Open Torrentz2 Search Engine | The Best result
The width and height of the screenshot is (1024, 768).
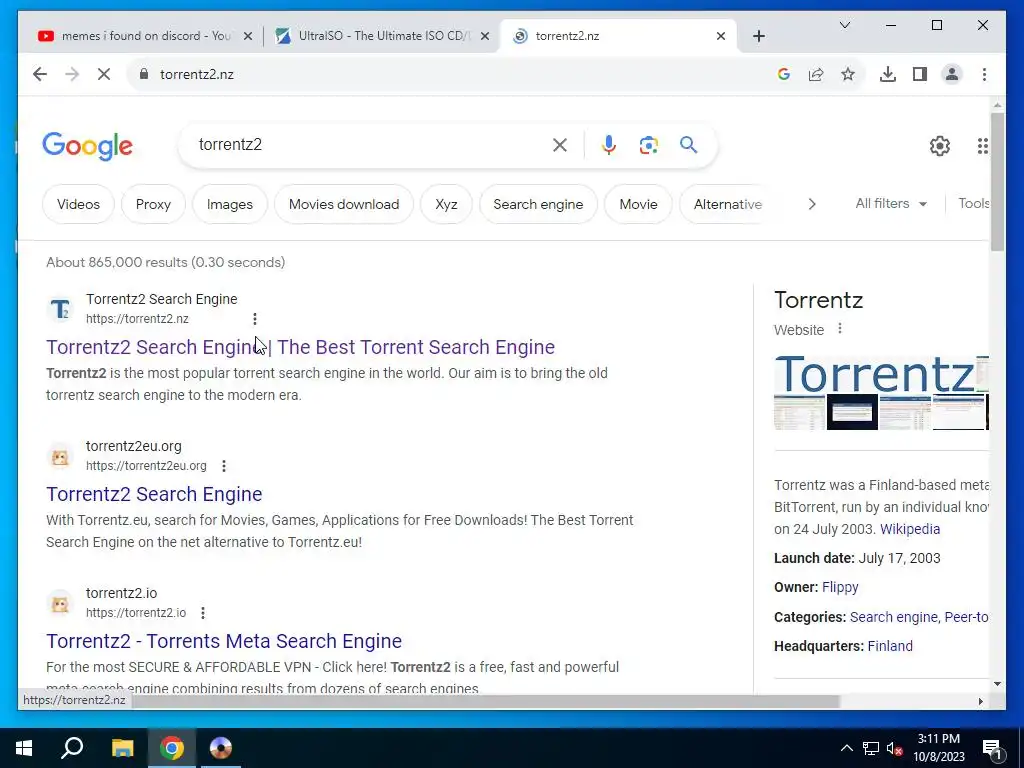coord(300,347)
